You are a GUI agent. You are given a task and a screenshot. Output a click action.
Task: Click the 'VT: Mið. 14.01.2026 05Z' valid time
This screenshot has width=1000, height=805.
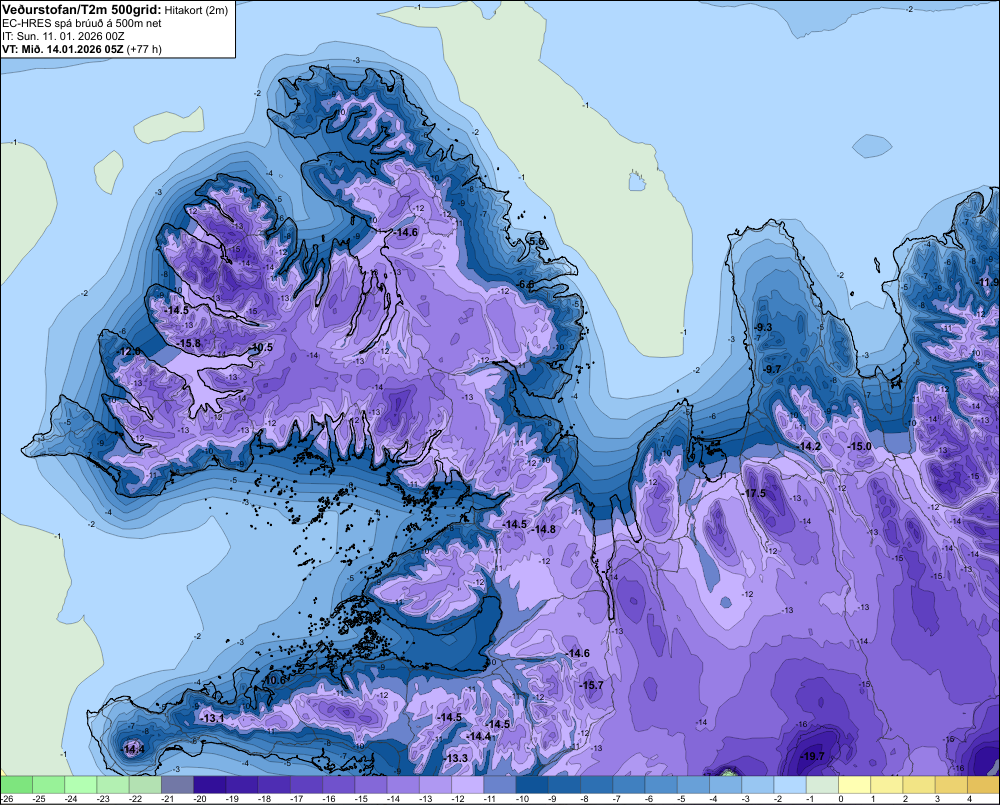tap(63, 49)
